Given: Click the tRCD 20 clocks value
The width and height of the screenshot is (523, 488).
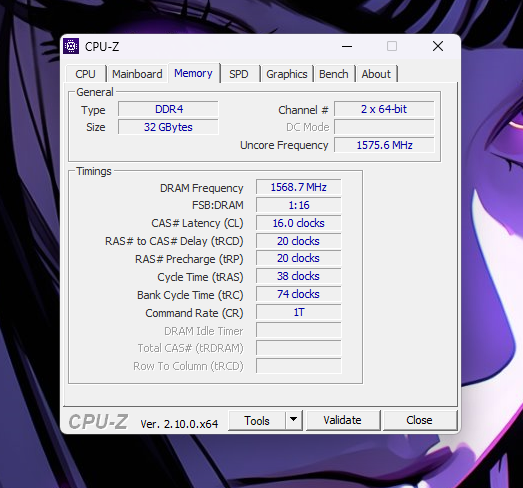Looking at the screenshot, I should point(299,241).
